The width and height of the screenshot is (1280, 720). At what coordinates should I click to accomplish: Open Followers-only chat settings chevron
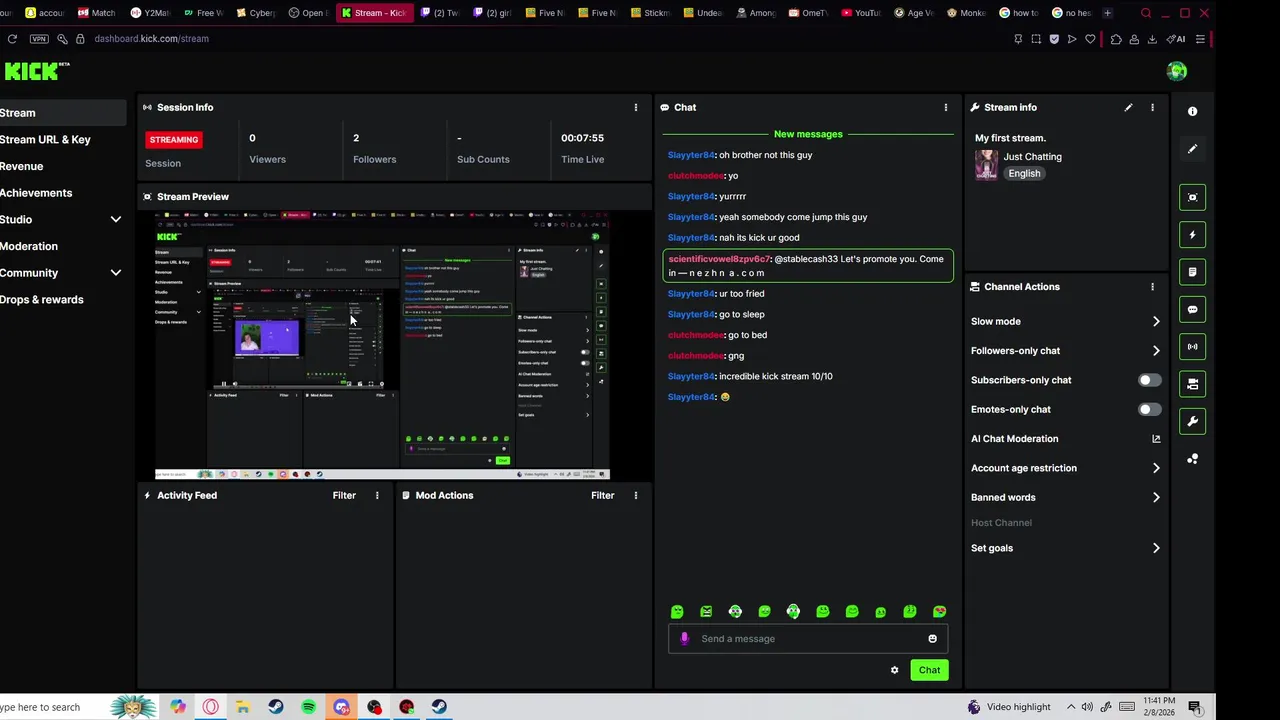1156,351
